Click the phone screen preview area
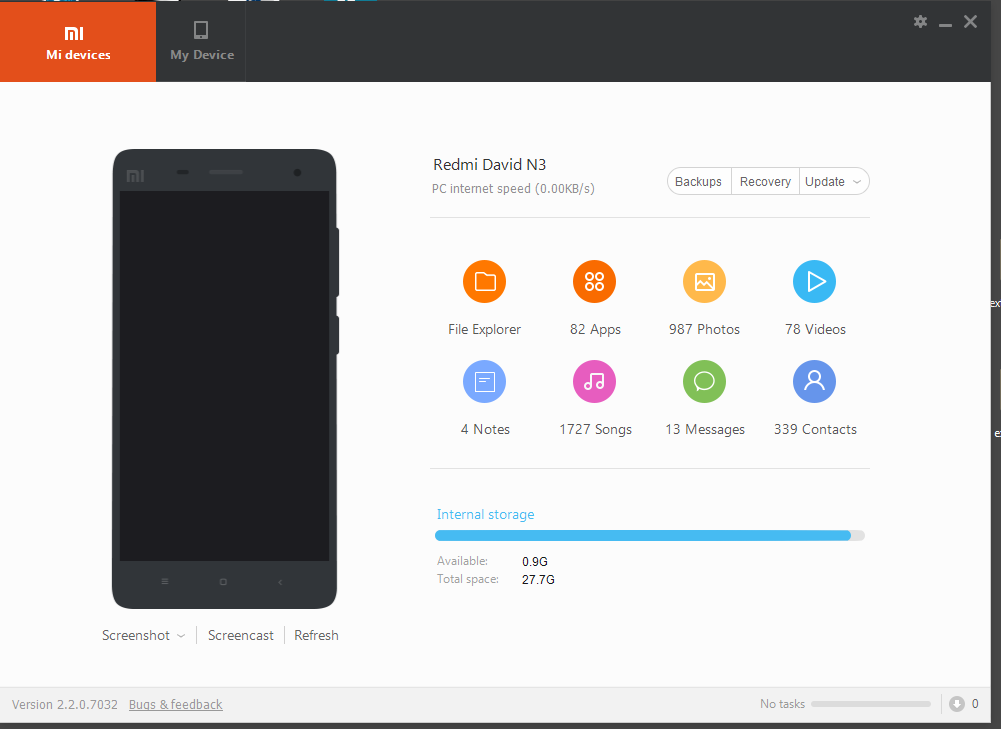The width and height of the screenshot is (1001, 729). point(224,375)
